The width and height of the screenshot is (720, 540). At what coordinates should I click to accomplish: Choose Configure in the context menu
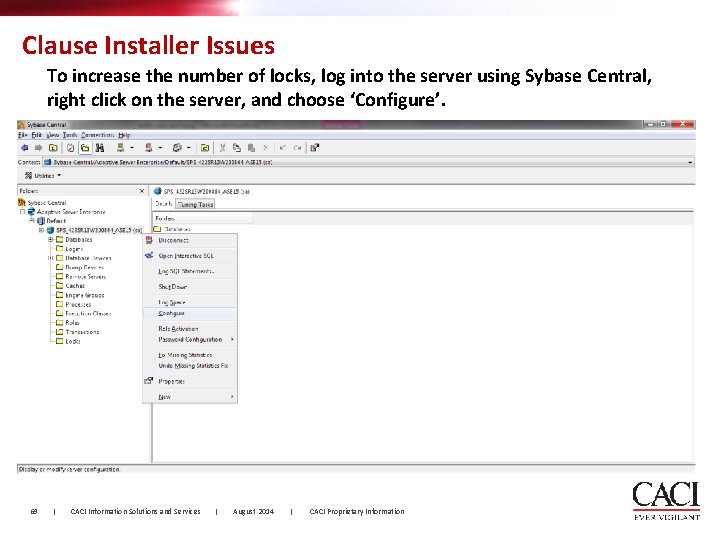190,313
